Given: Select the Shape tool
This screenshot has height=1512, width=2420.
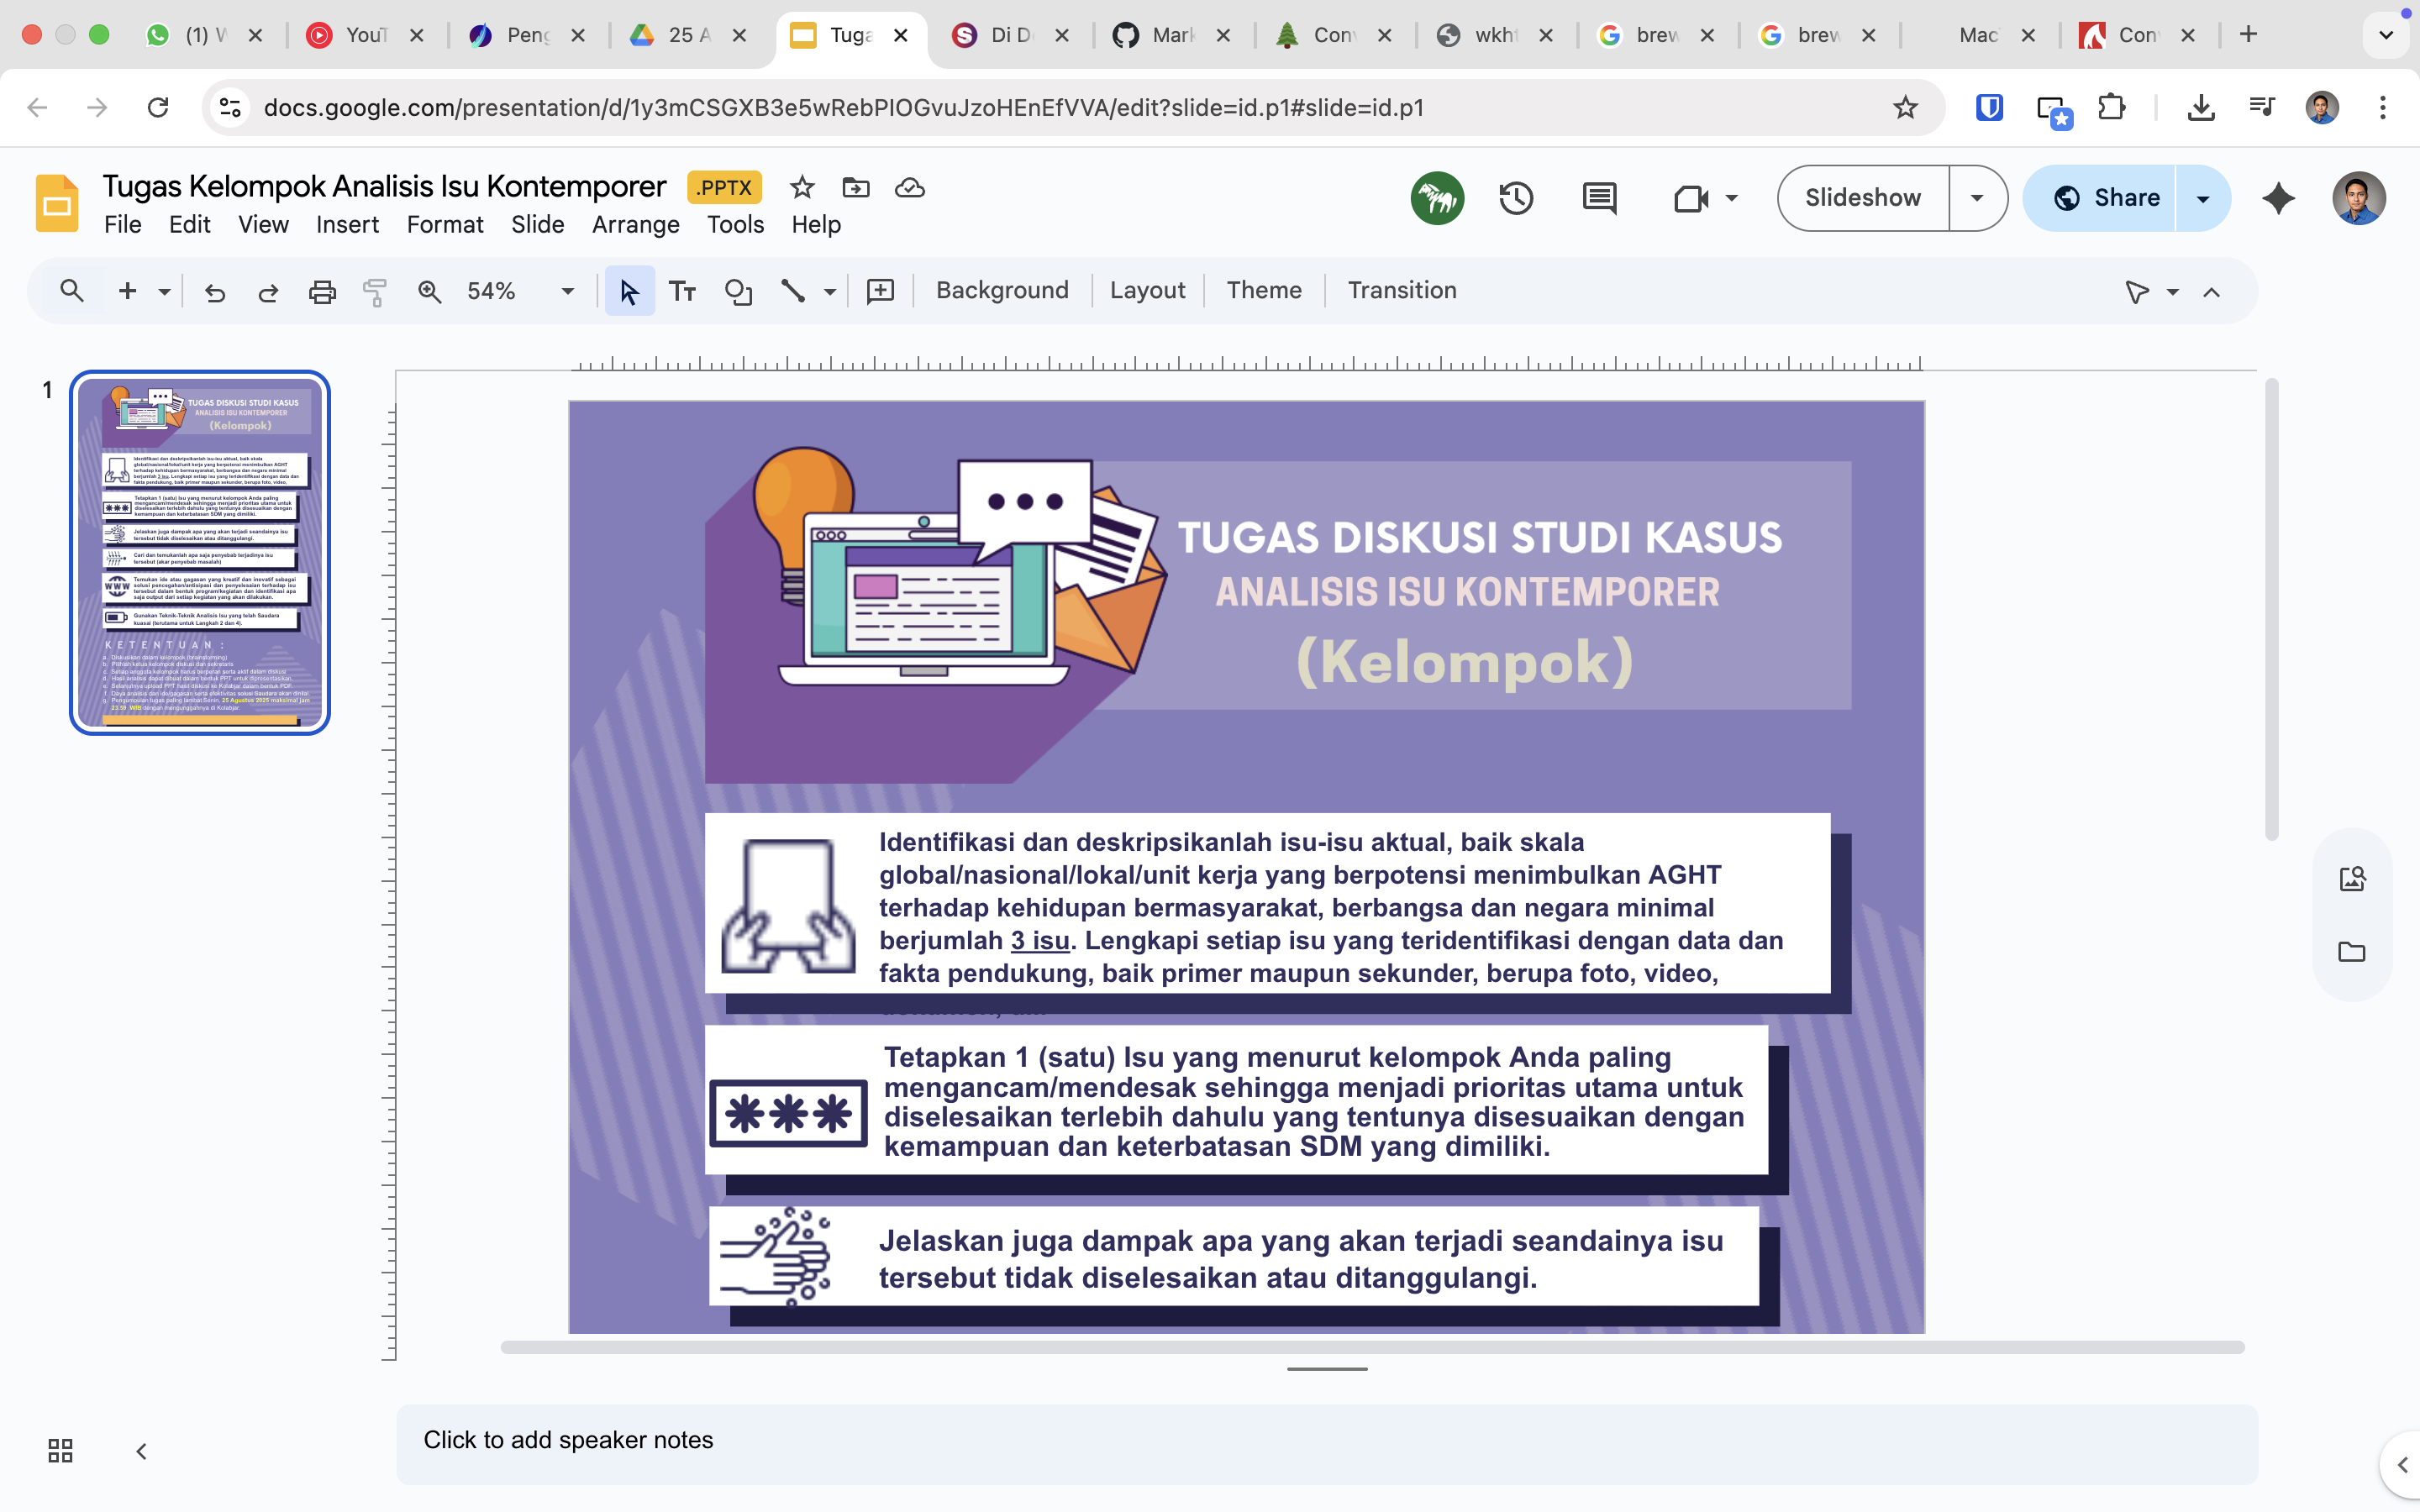Looking at the screenshot, I should (x=738, y=291).
